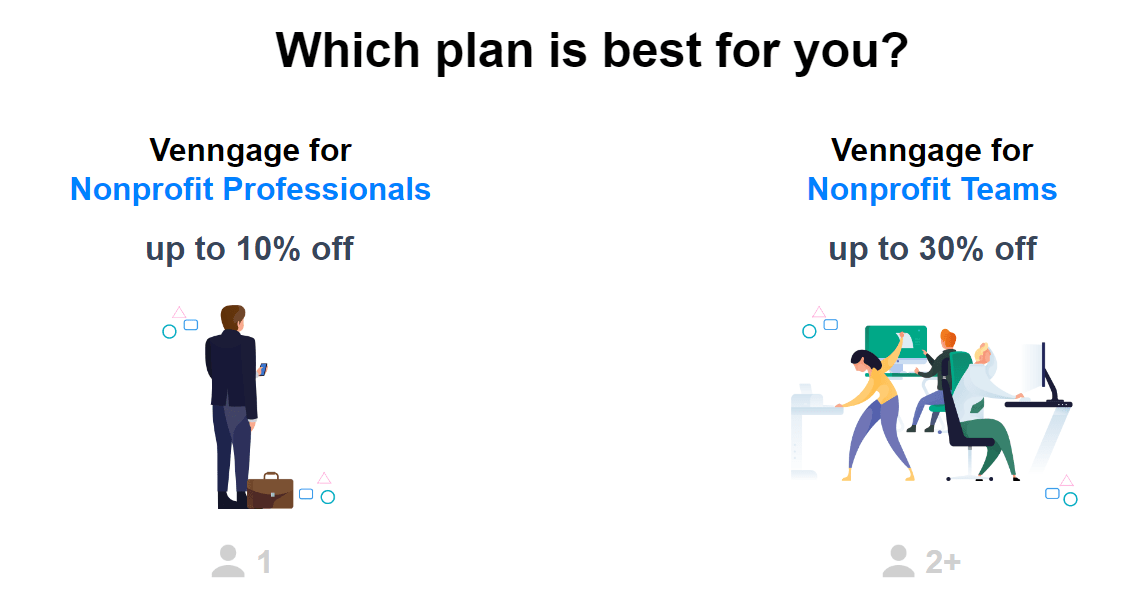This screenshot has height=600, width=1134.
Task: Click the single user icon beside 1
Action: [x=228, y=561]
